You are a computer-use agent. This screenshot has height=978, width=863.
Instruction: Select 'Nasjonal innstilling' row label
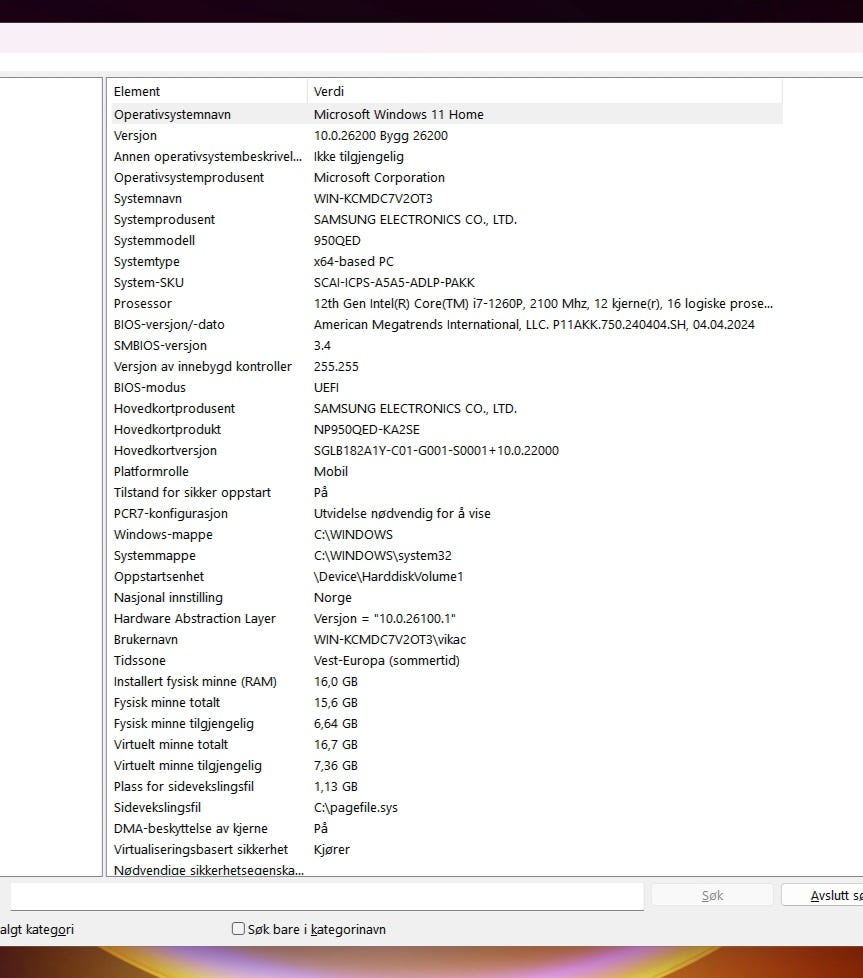(x=168, y=598)
